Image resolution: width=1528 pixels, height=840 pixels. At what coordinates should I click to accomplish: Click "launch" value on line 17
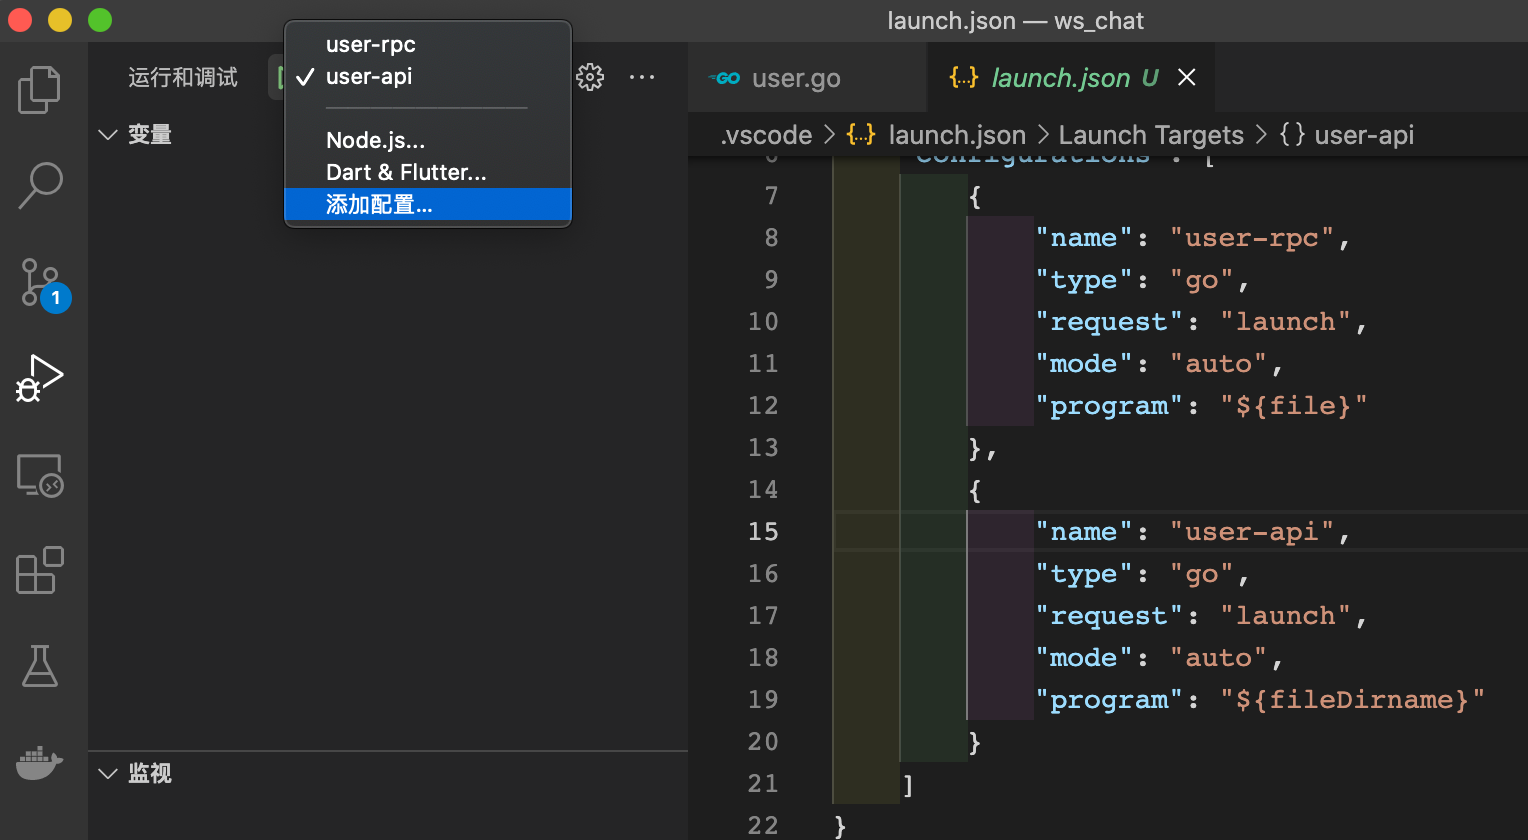click(x=1286, y=616)
